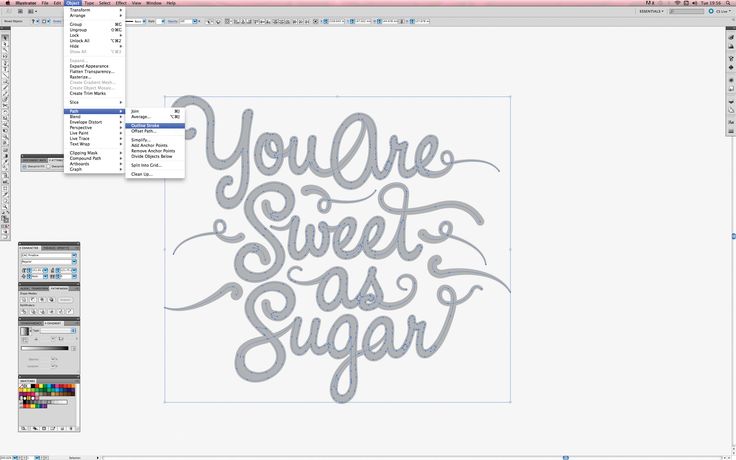
Task: Choose Offset Path from the Path submenu
Action: tap(155, 131)
